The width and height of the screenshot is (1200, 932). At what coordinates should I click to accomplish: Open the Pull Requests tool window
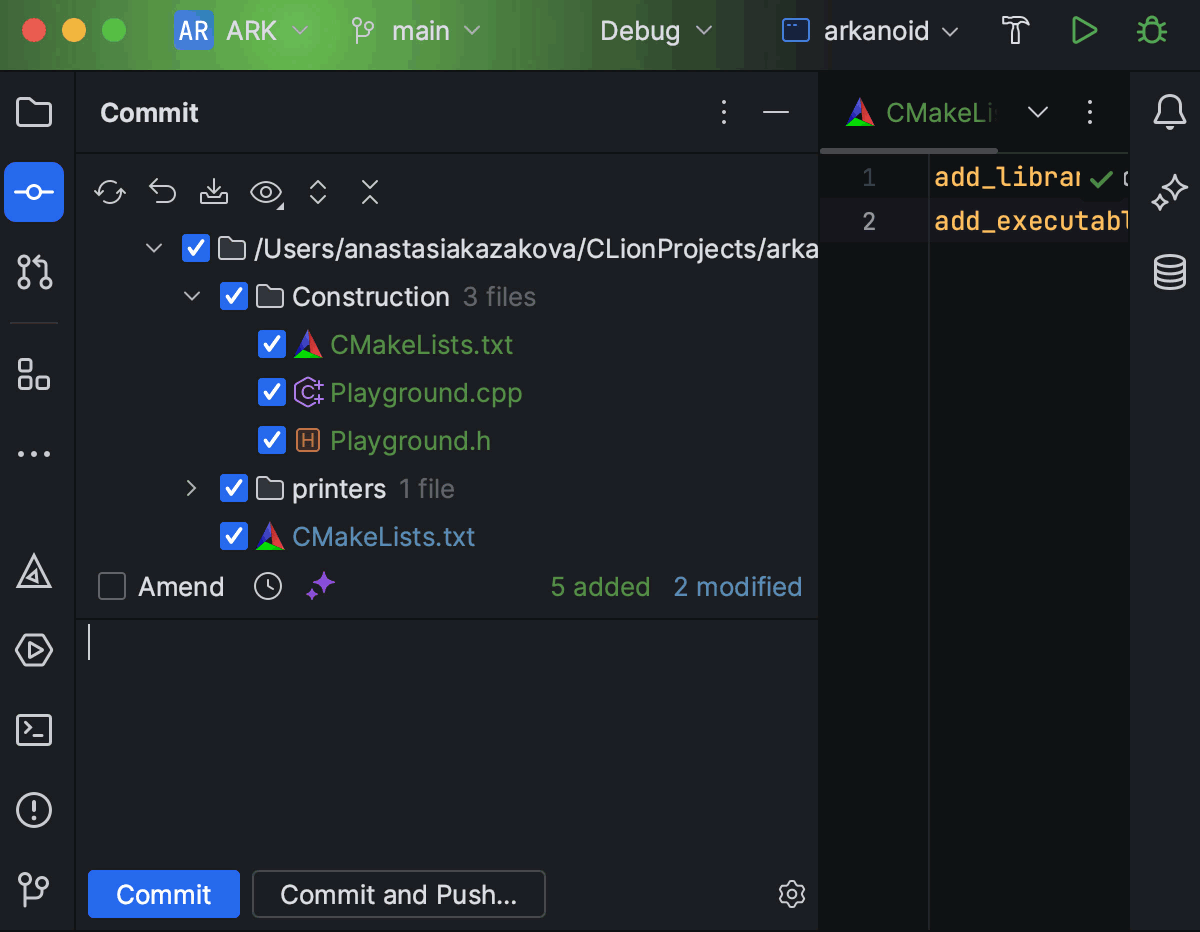[34, 272]
